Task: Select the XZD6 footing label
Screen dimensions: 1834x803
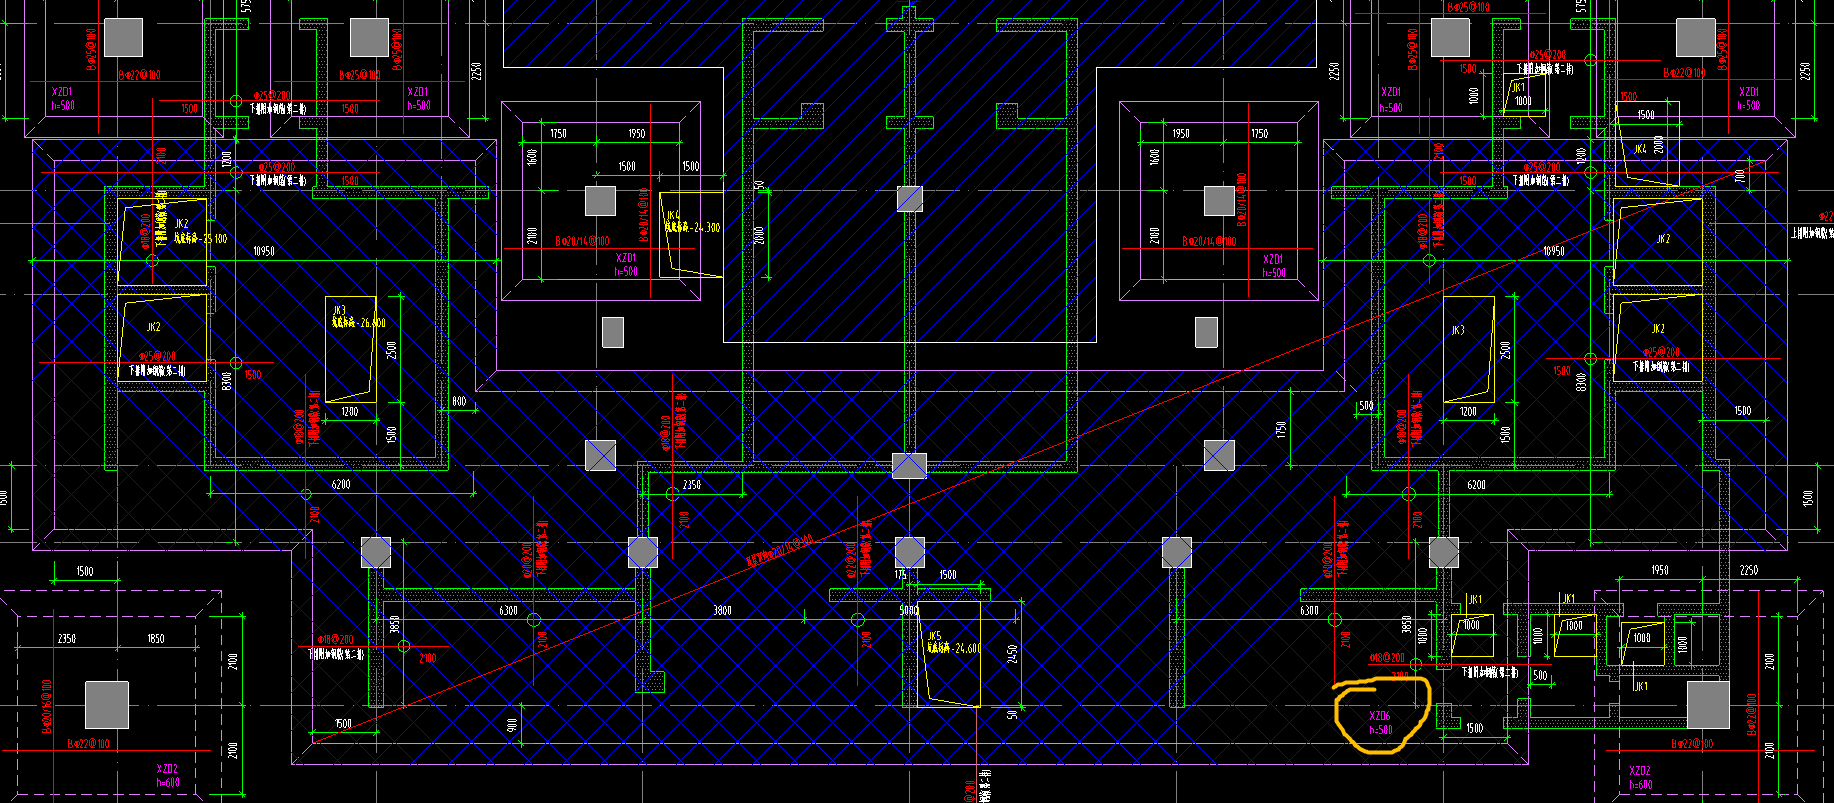Action: [x=1379, y=716]
